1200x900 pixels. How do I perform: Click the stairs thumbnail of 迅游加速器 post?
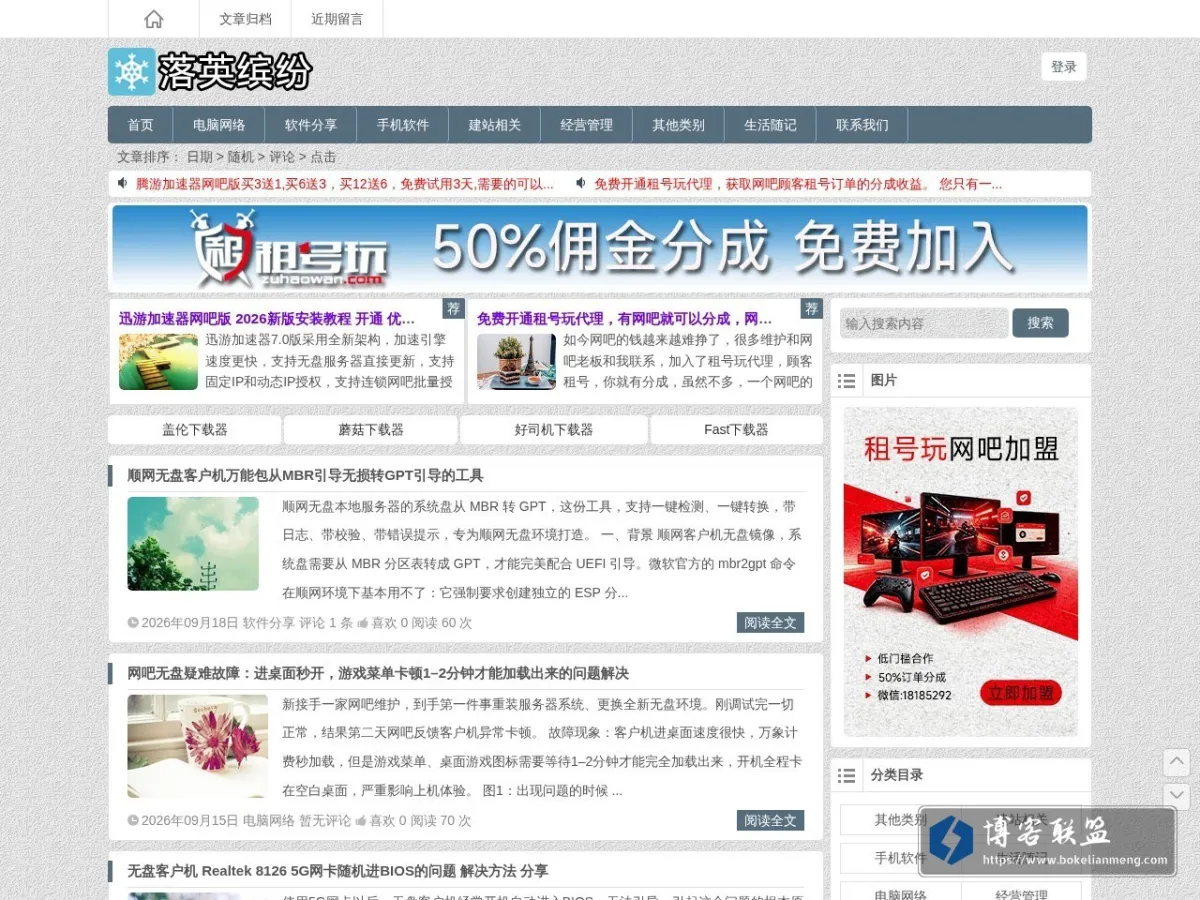pyautogui.click(x=158, y=362)
